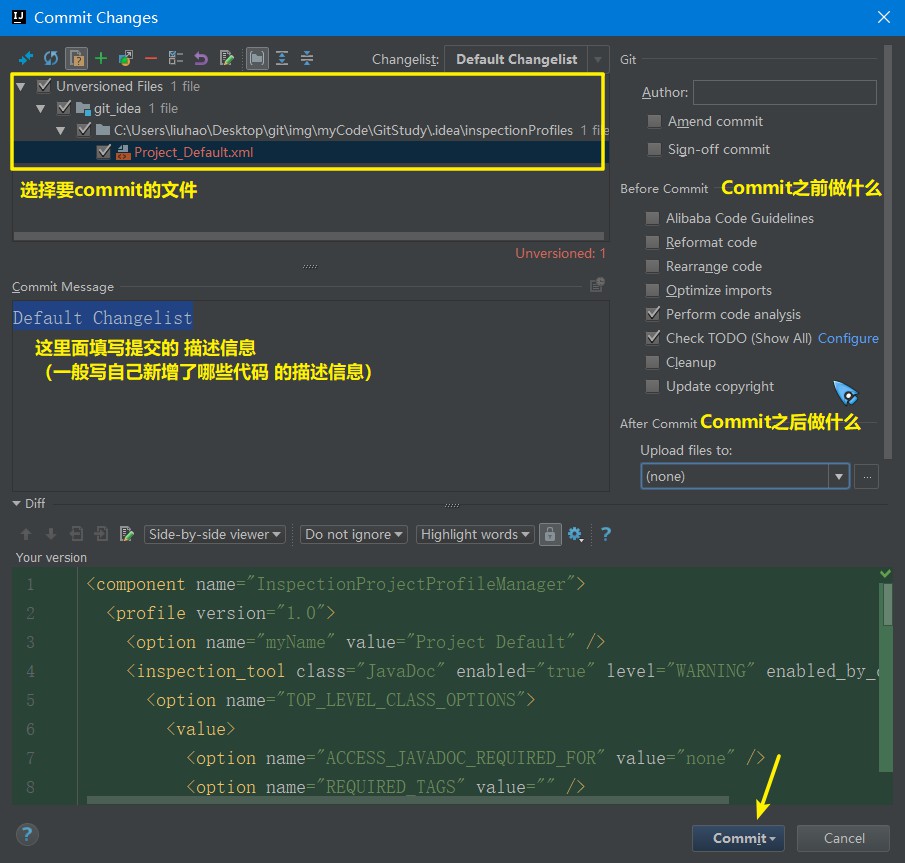The image size is (905, 863).
Task: Go to the previous difference (up arrow)
Action: coord(26,534)
